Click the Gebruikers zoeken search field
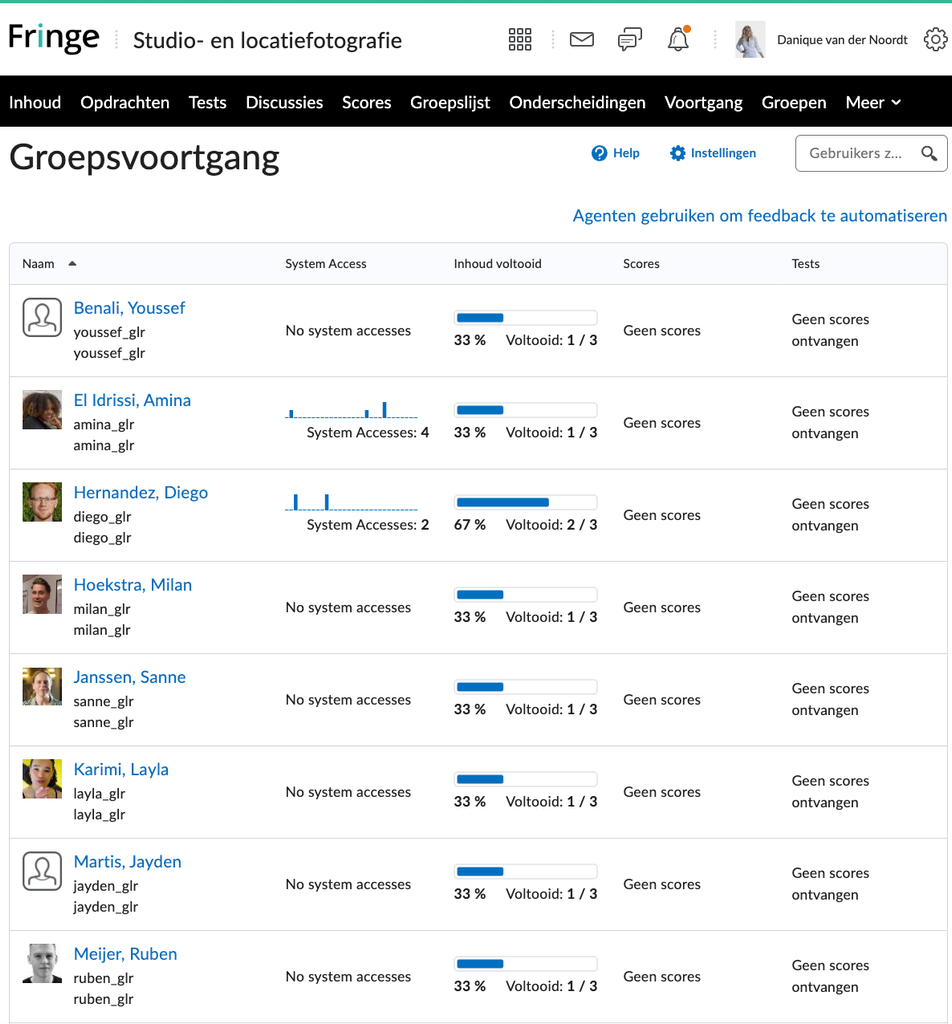 pos(855,154)
